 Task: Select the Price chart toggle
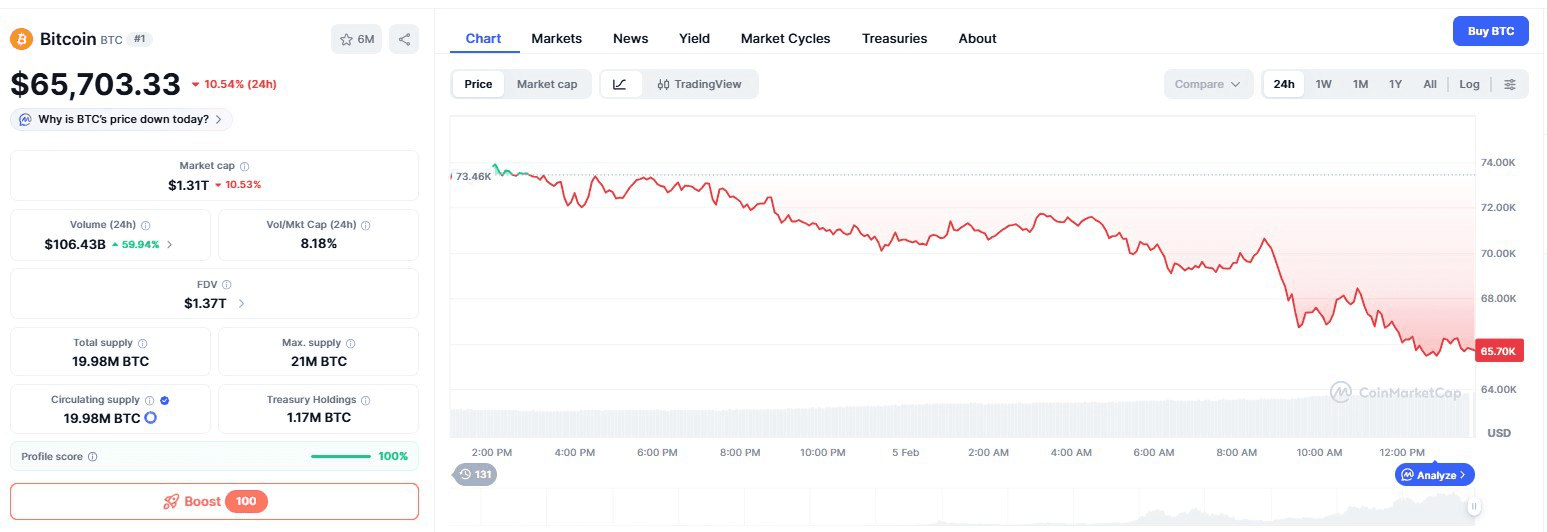click(x=478, y=84)
